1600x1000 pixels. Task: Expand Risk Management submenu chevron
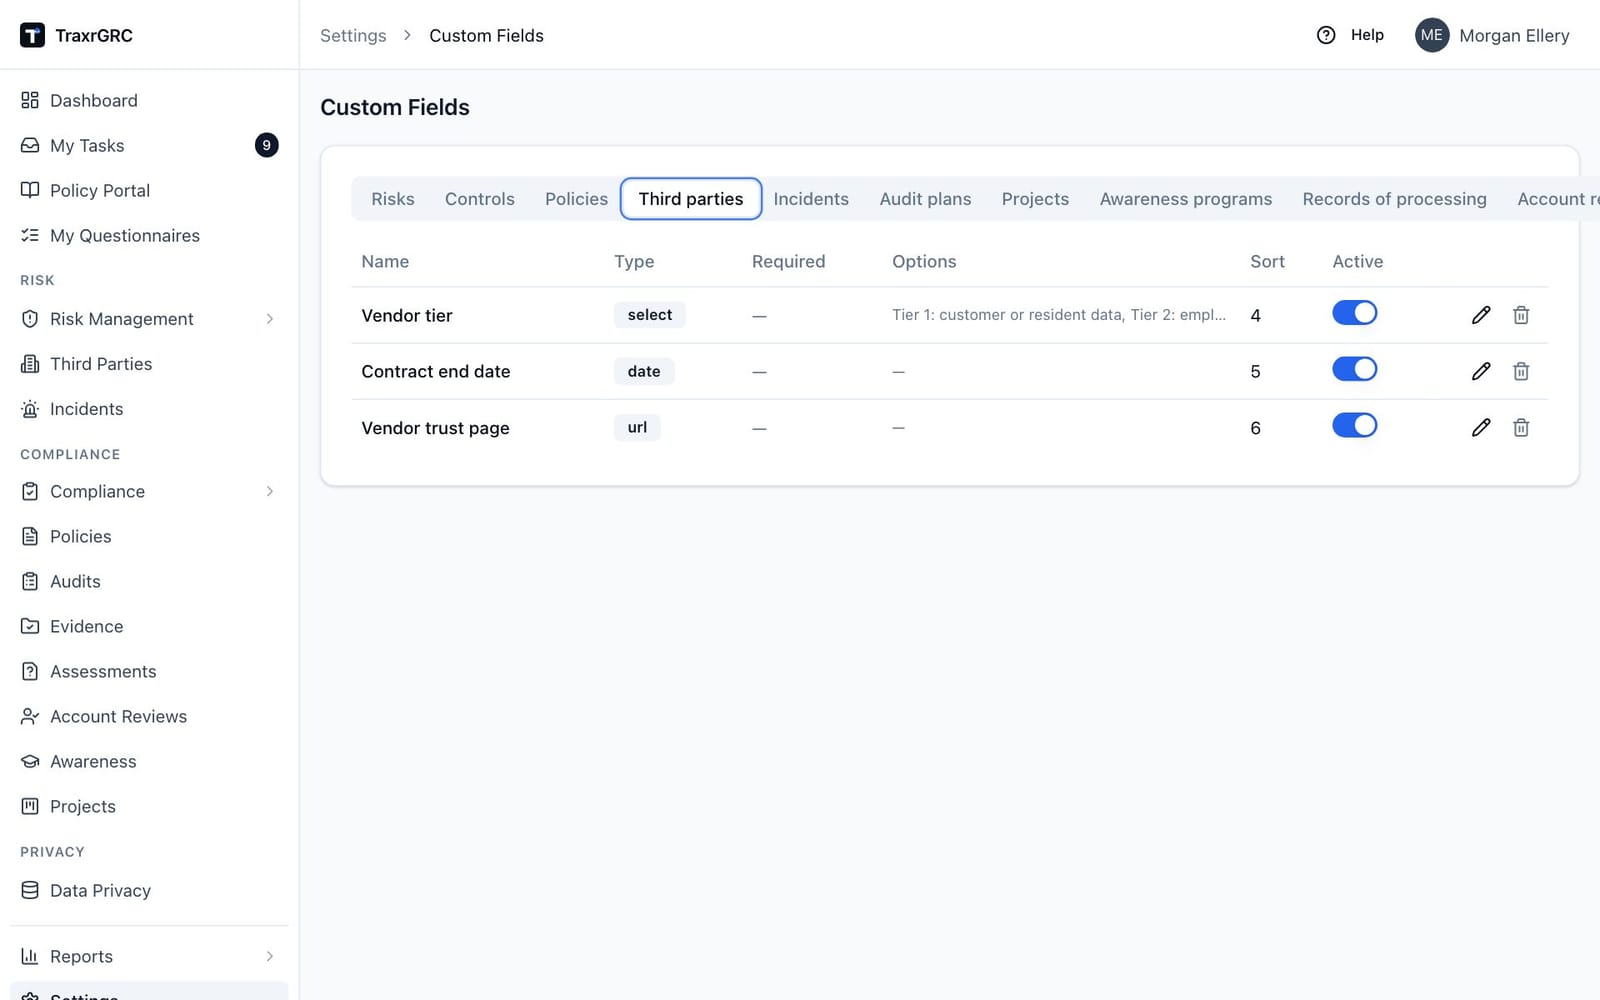click(x=270, y=319)
